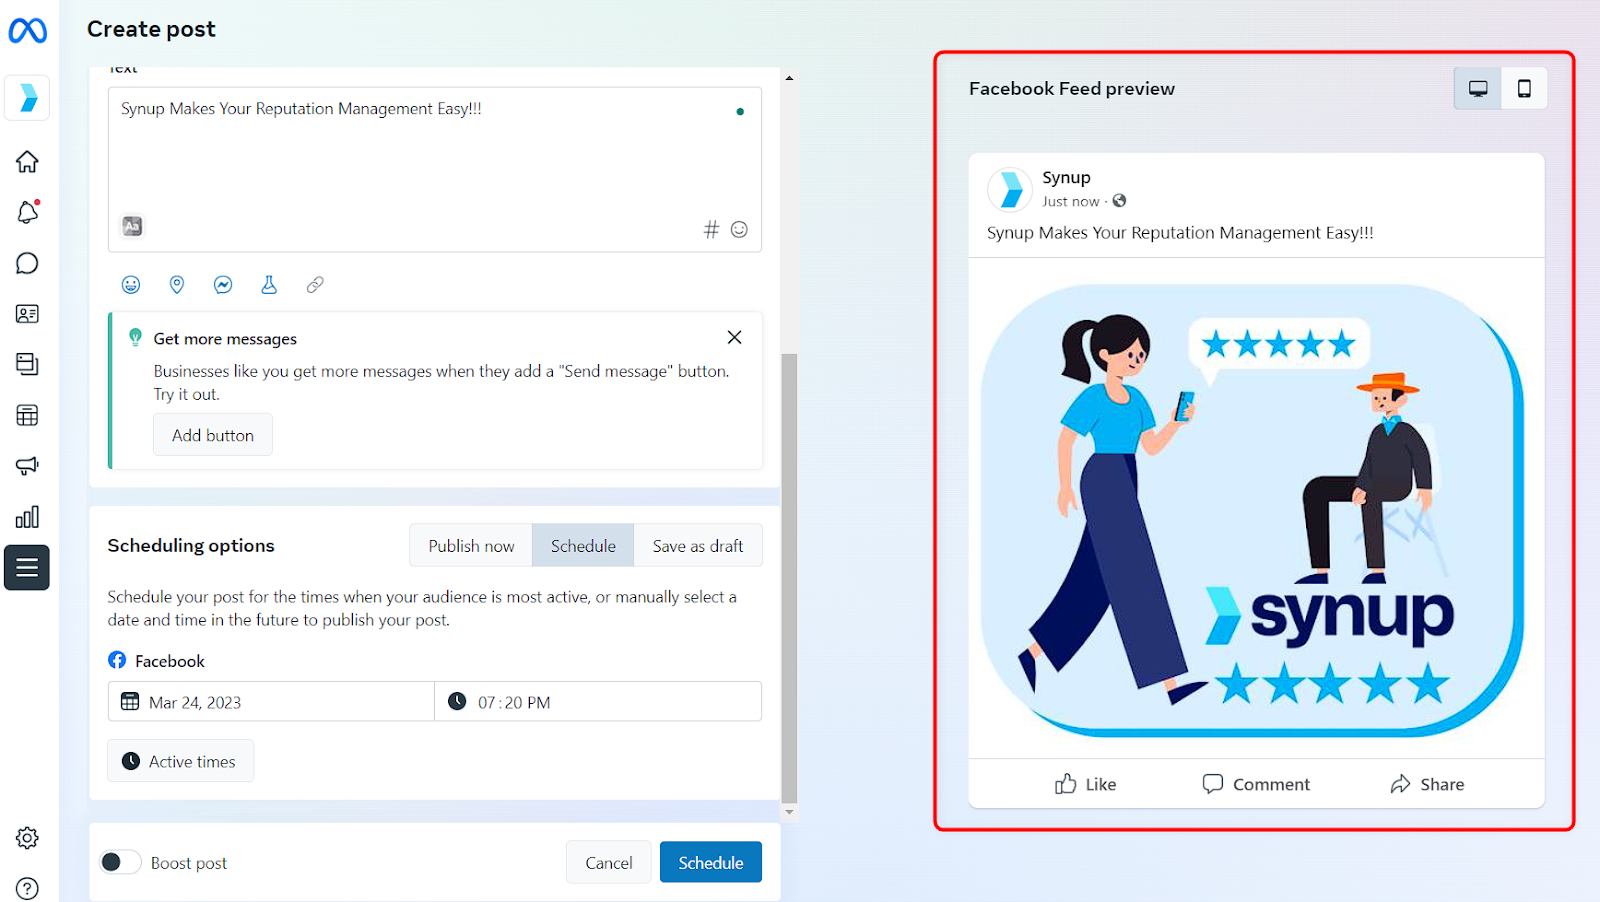Select the Publish now option
Image resolution: width=1600 pixels, height=902 pixels.
tap(470, 545)
